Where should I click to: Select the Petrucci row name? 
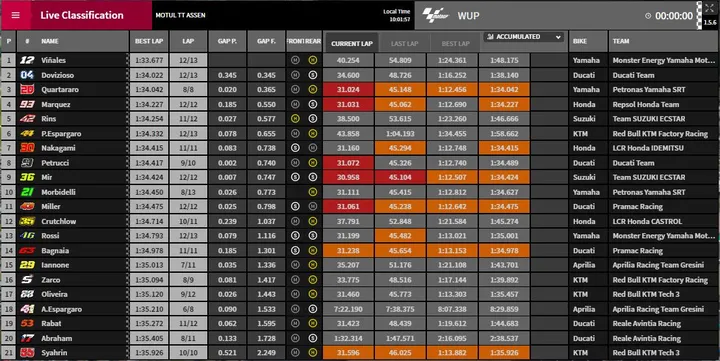pyautogui.click(x=56, y=163)
